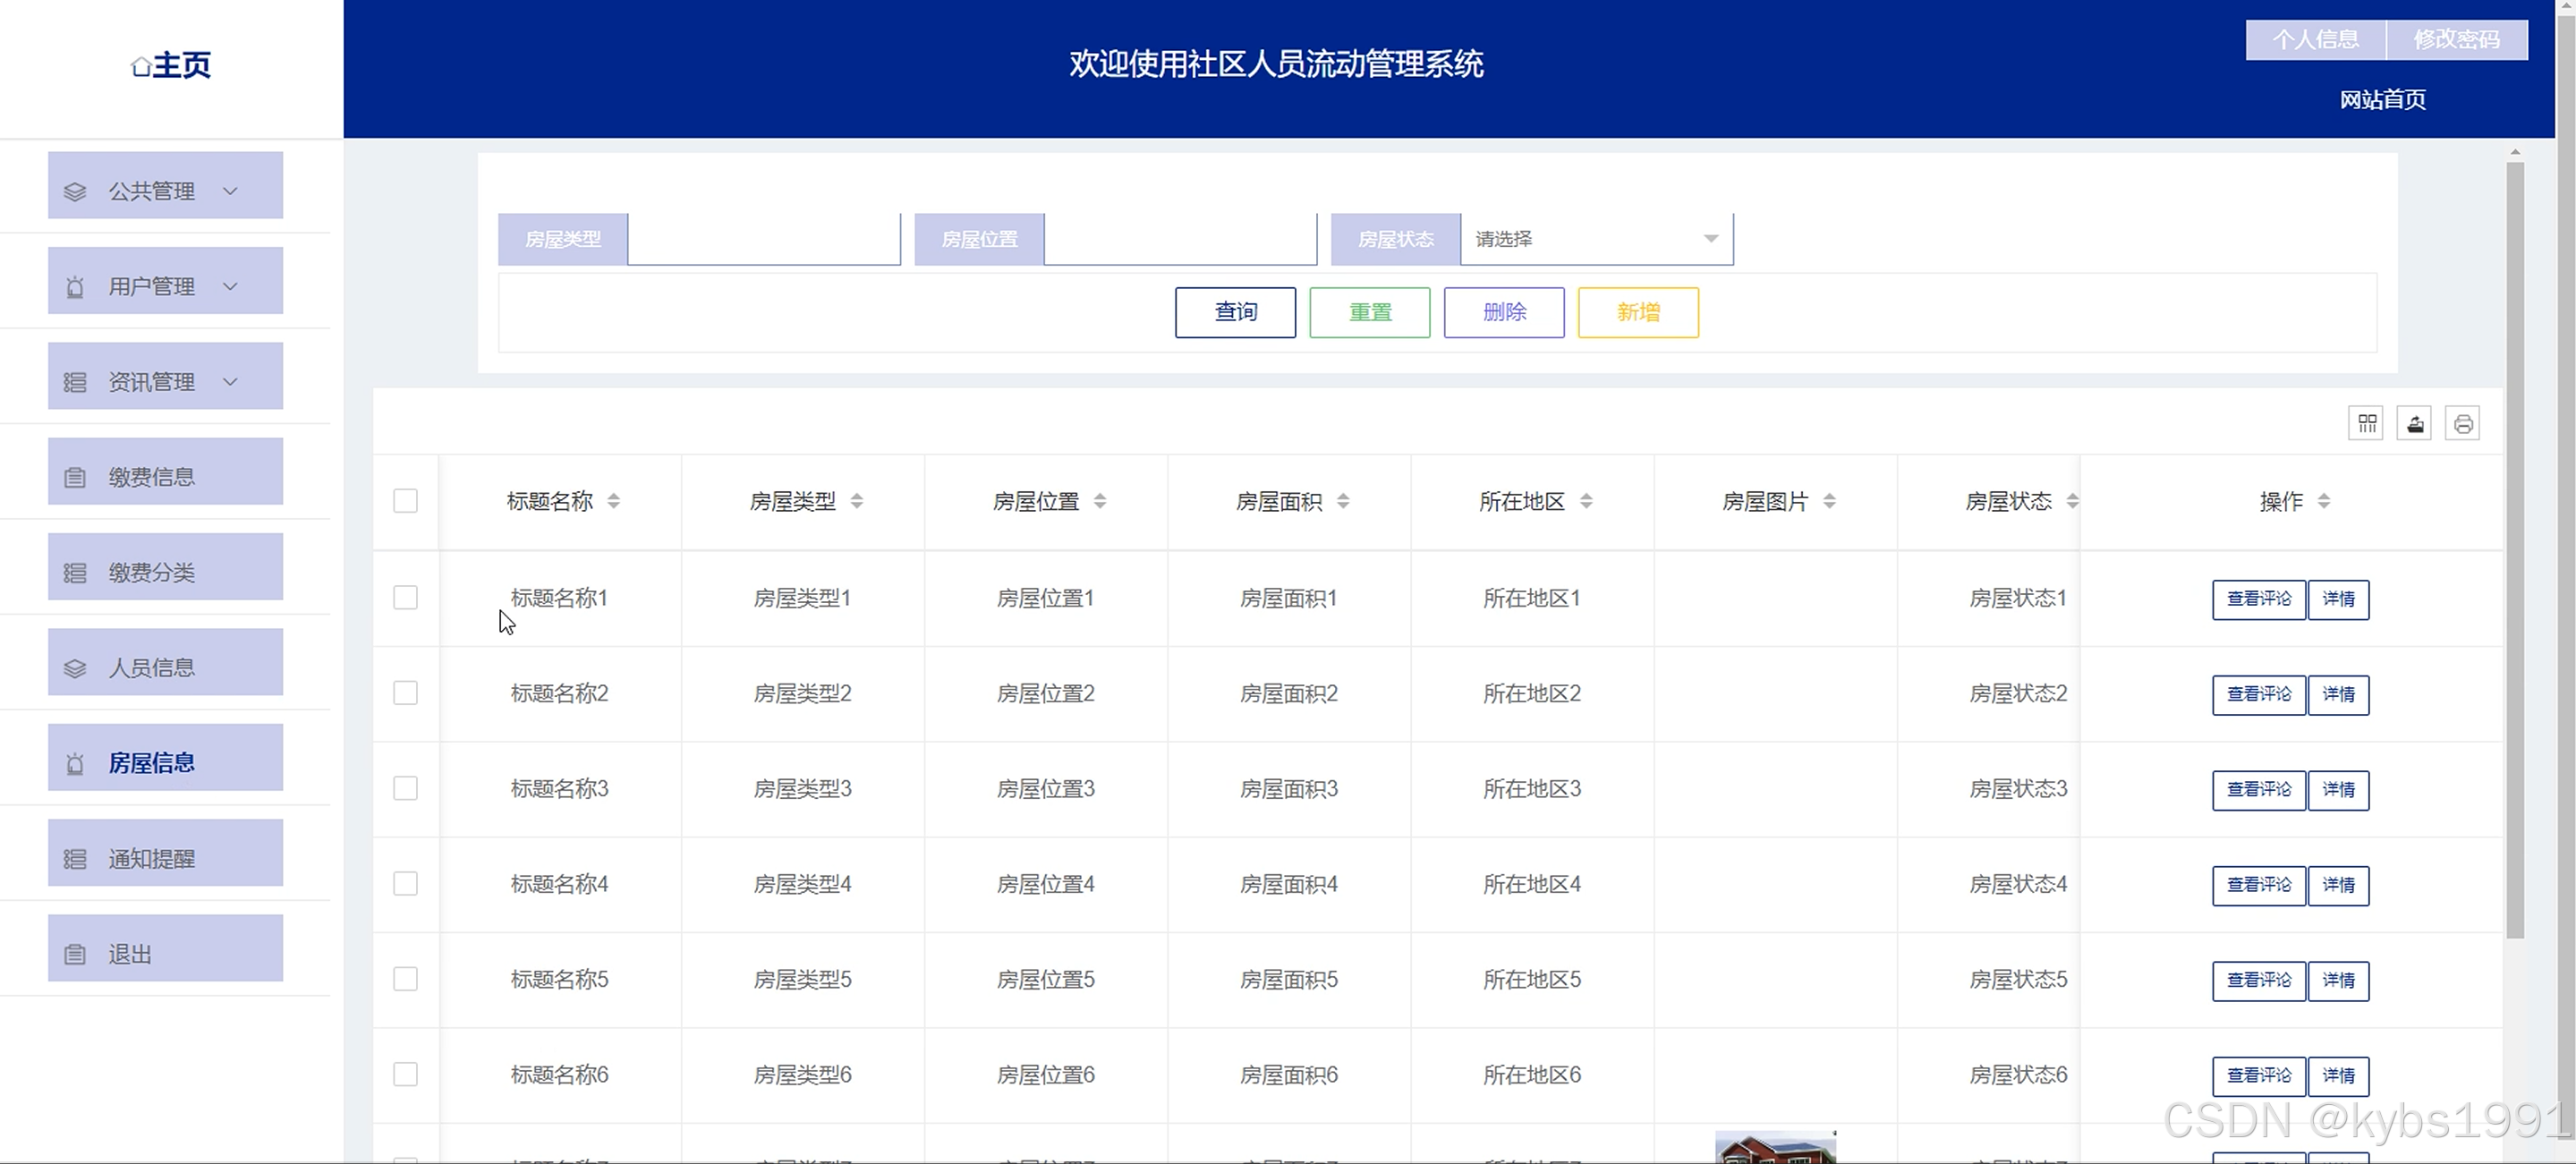The width and height of the screenshot is (2576, 1164).
Task: Open the 通知提醒 sidebar item
Action: click(x=165, y=858)
